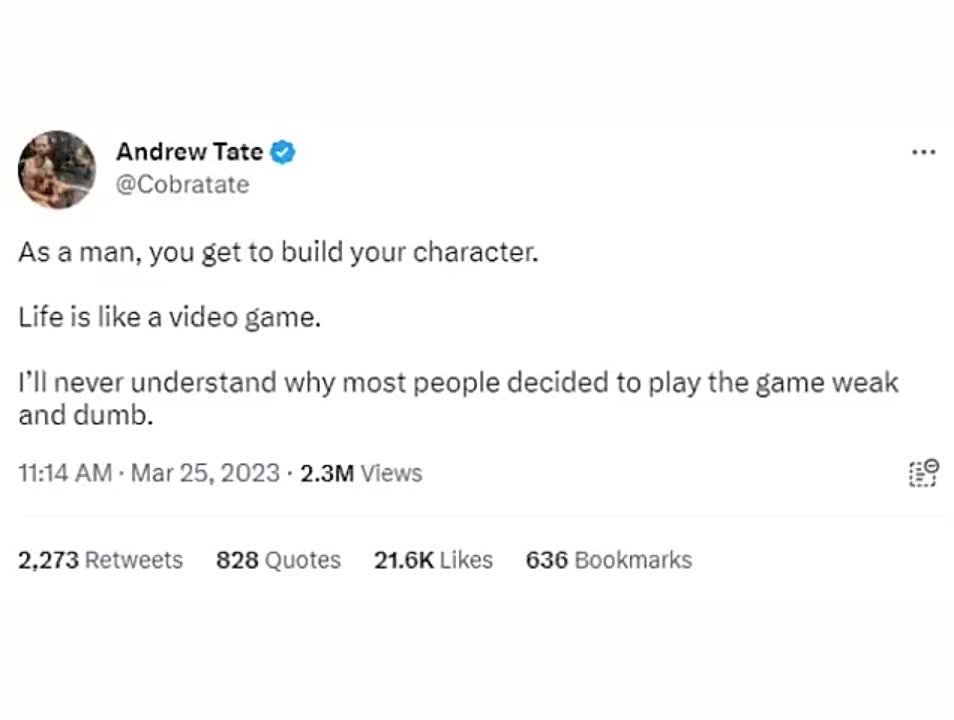Click the tweet analytics icon beside views
This screenshot has width=954, height=720.
(924, 474)
